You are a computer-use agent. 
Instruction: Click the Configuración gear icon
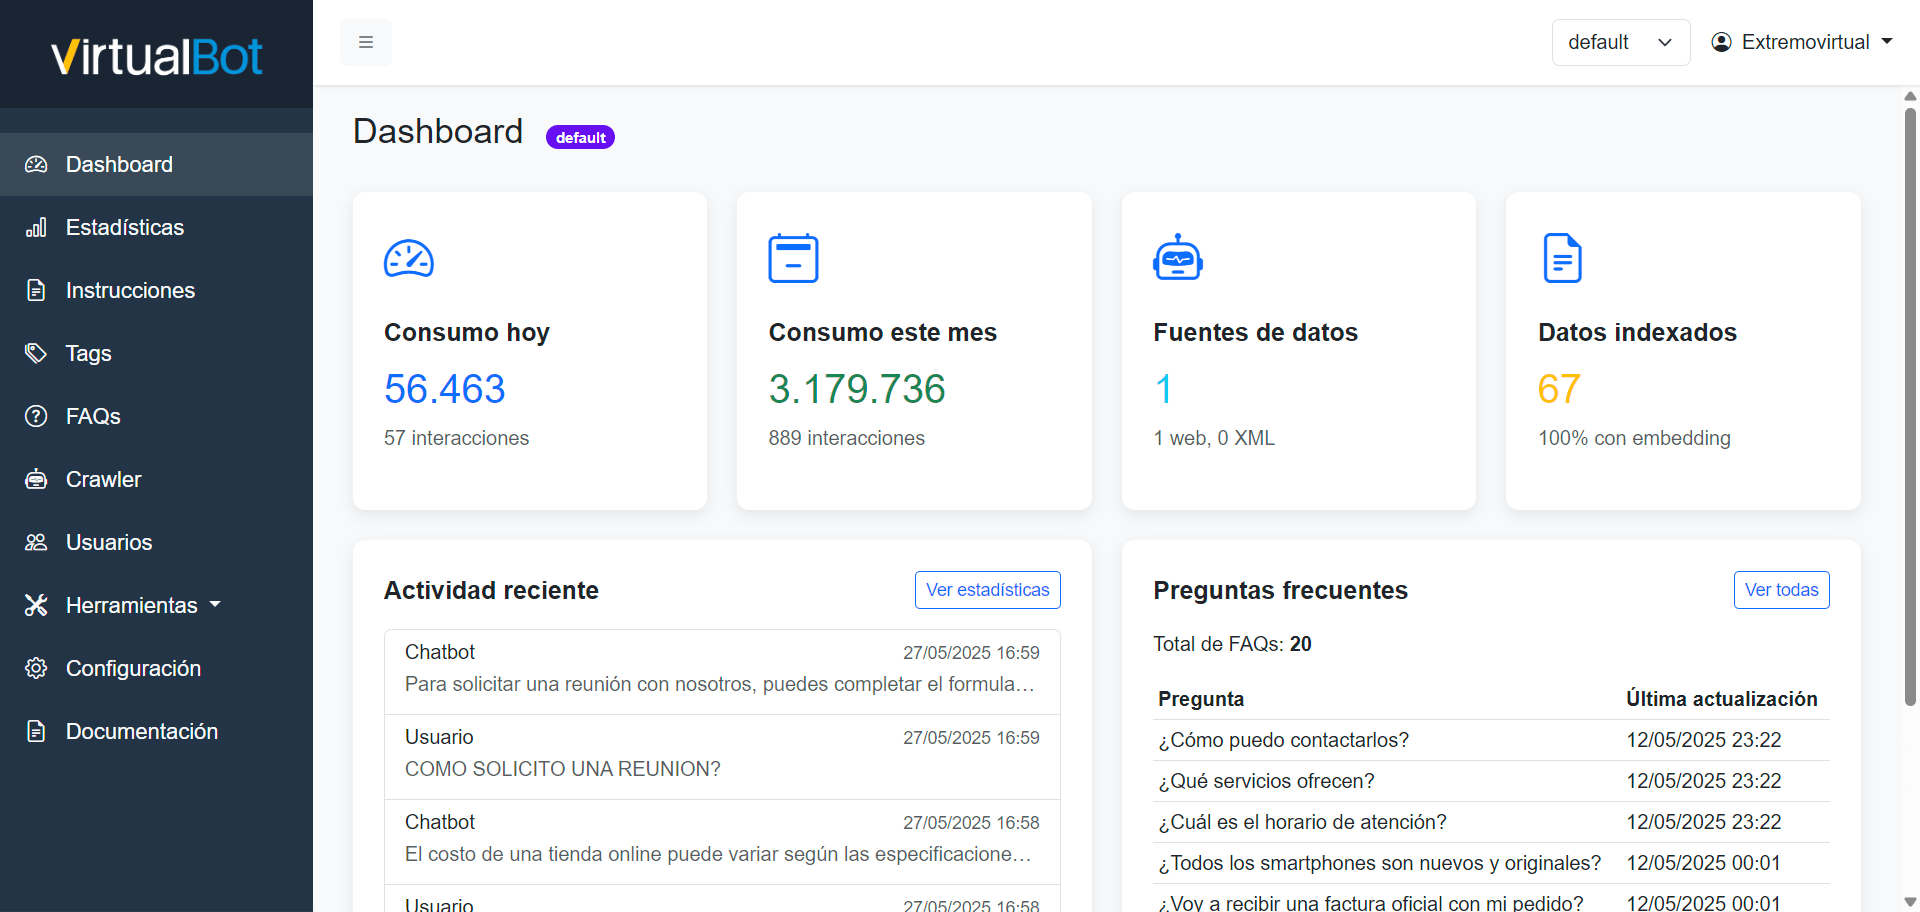pyautogui.click(x=36, y=668)
